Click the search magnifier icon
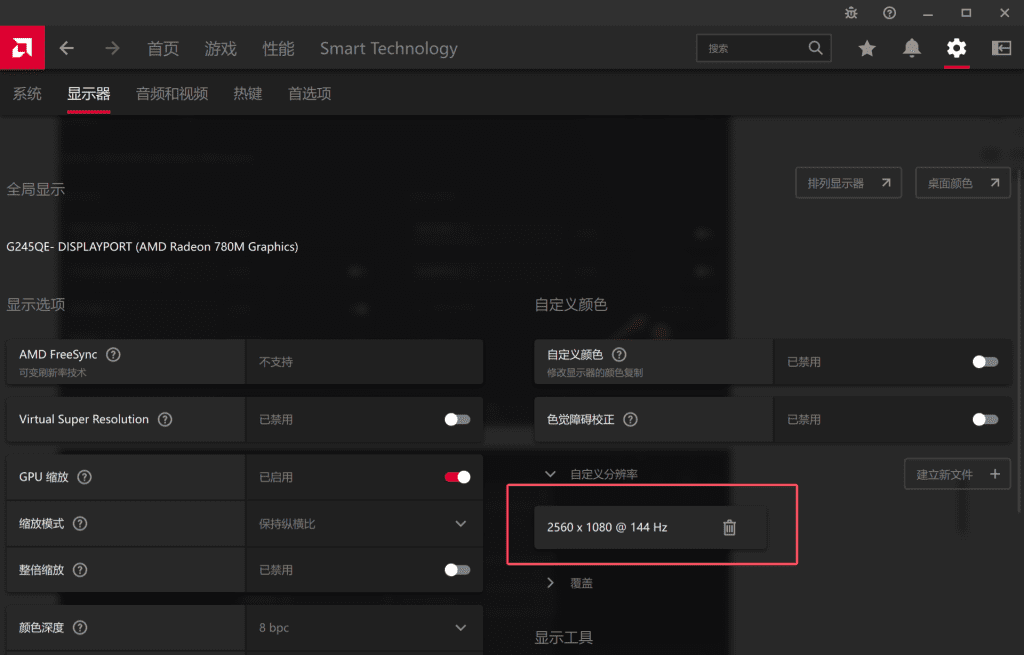 (815, 48)
